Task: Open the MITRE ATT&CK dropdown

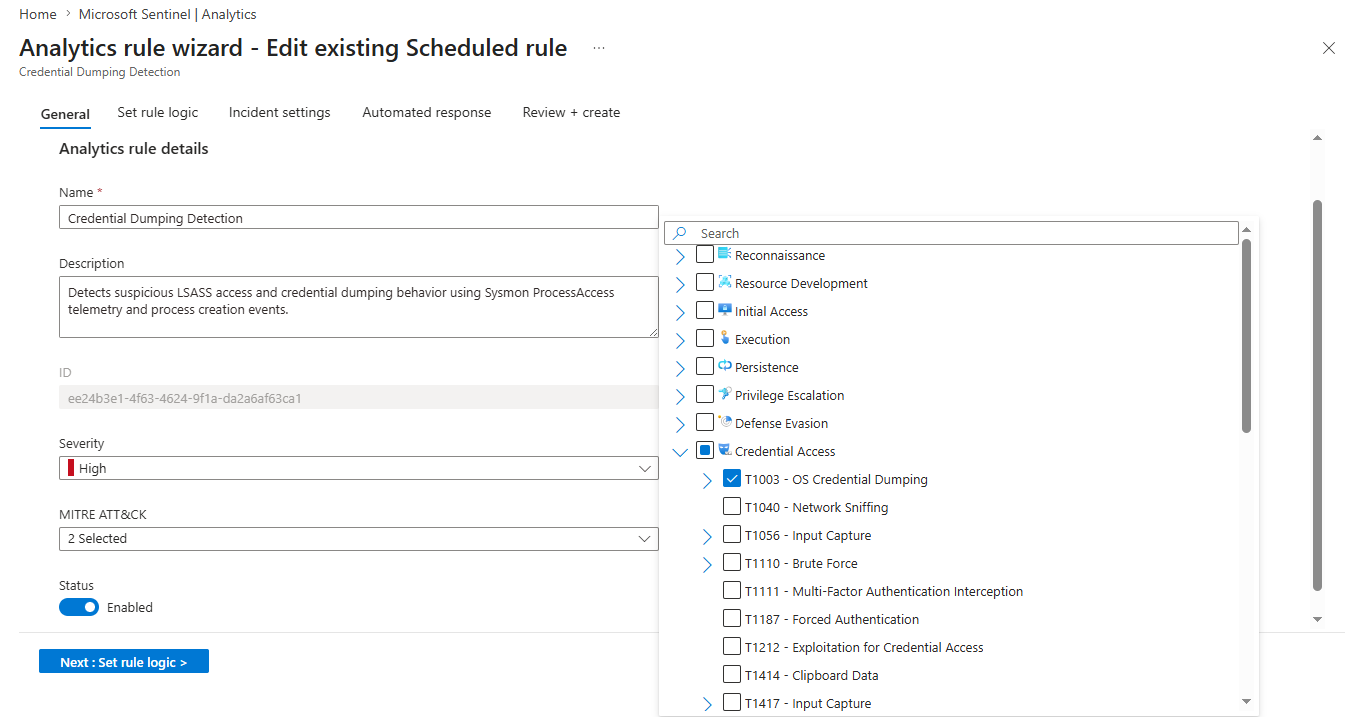Action: (x=358, y=538)
